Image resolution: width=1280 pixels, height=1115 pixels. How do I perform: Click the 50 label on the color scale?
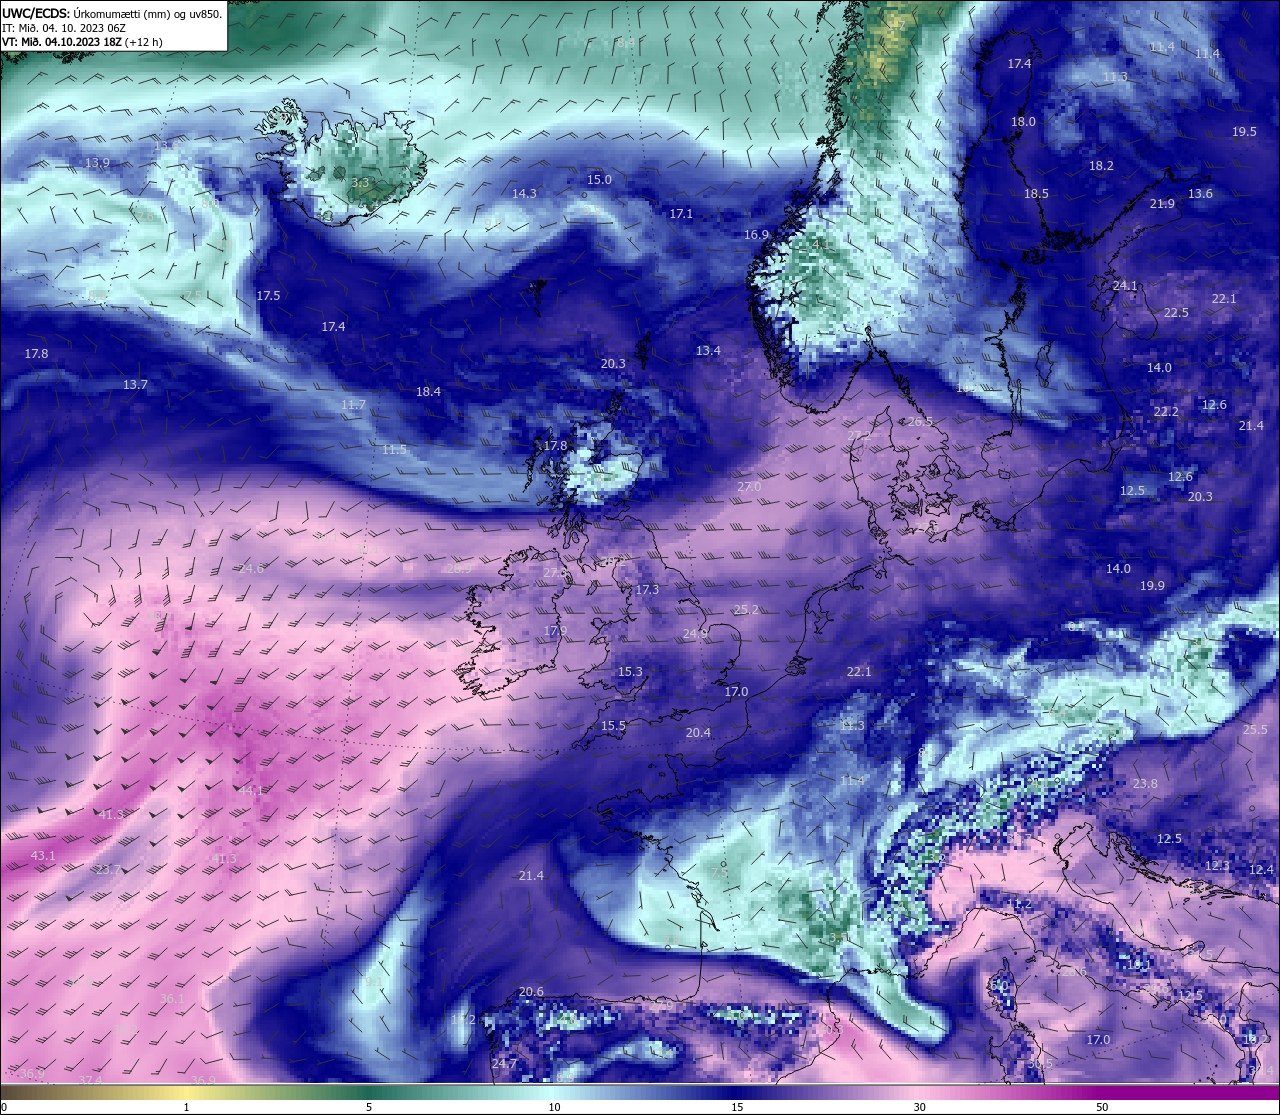point(1102,1107)
